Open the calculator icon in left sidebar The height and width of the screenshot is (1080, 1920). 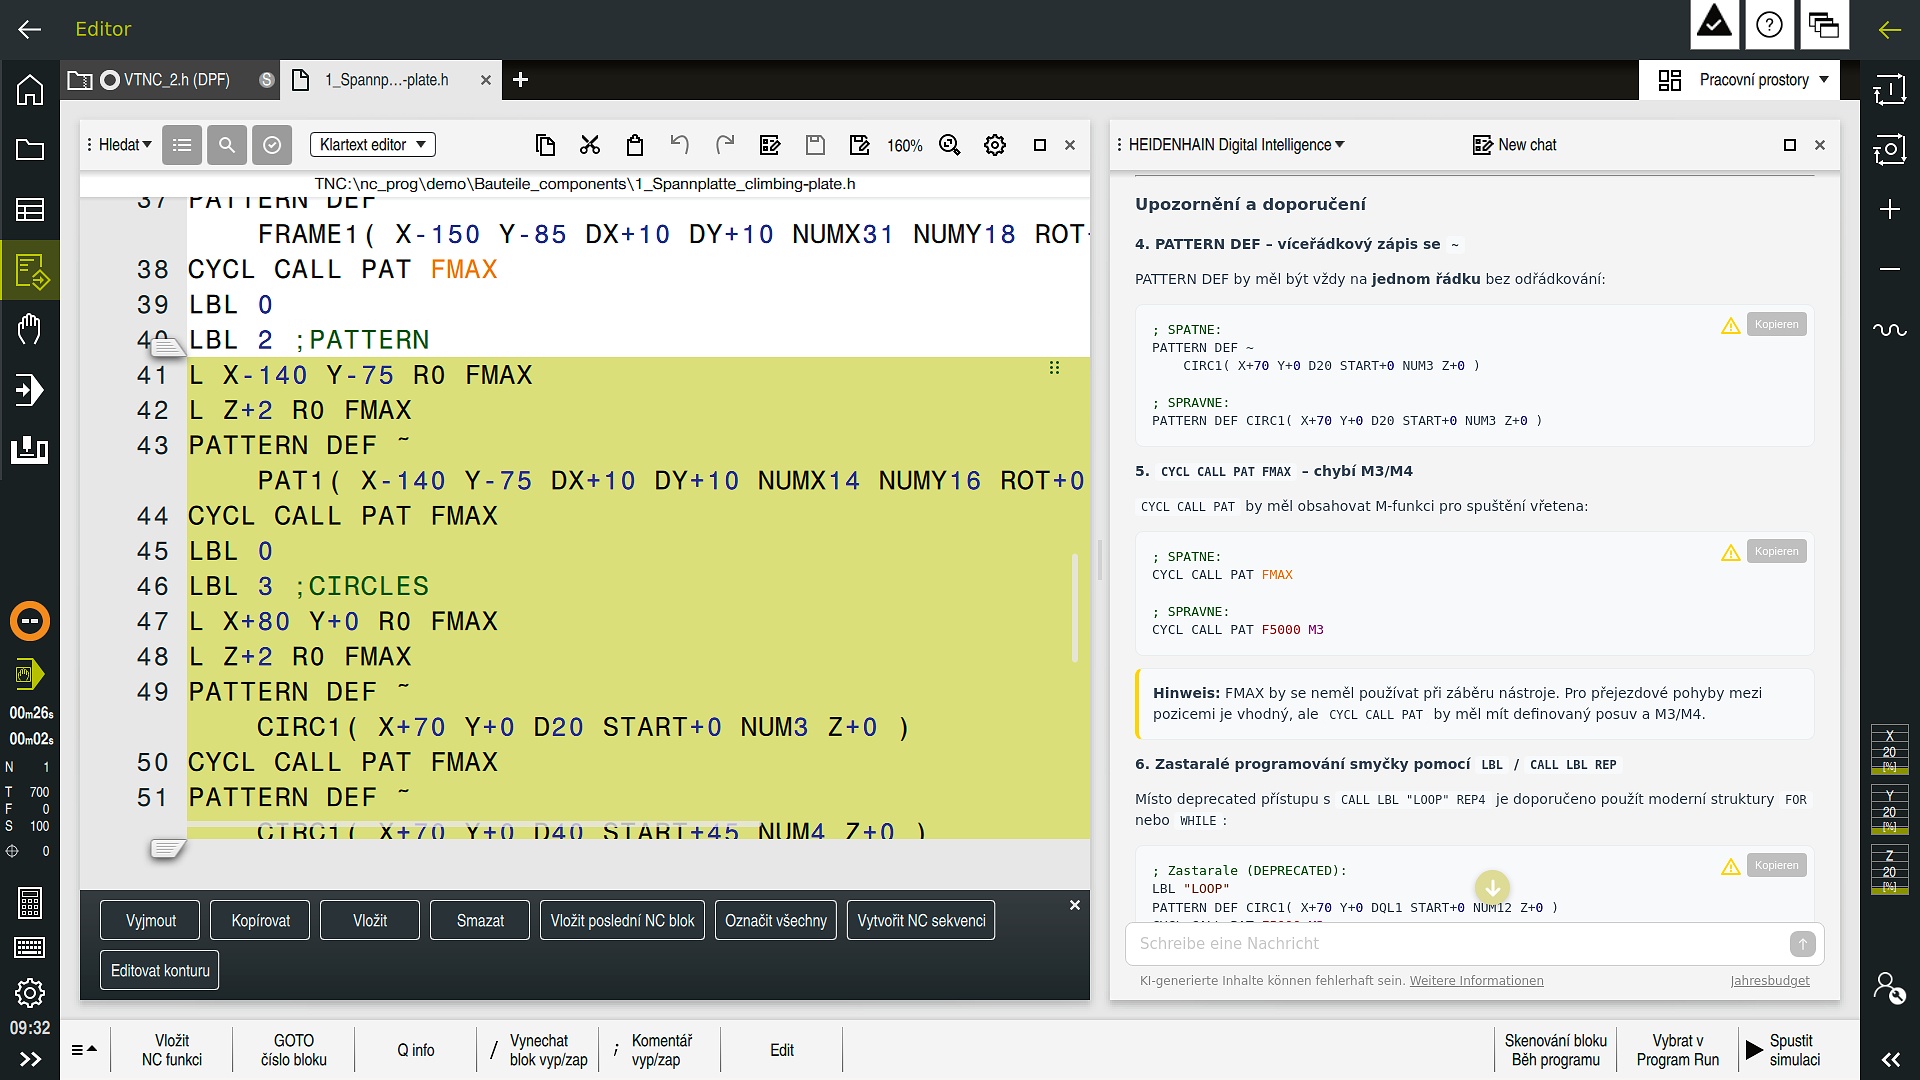tap(30, 902)
